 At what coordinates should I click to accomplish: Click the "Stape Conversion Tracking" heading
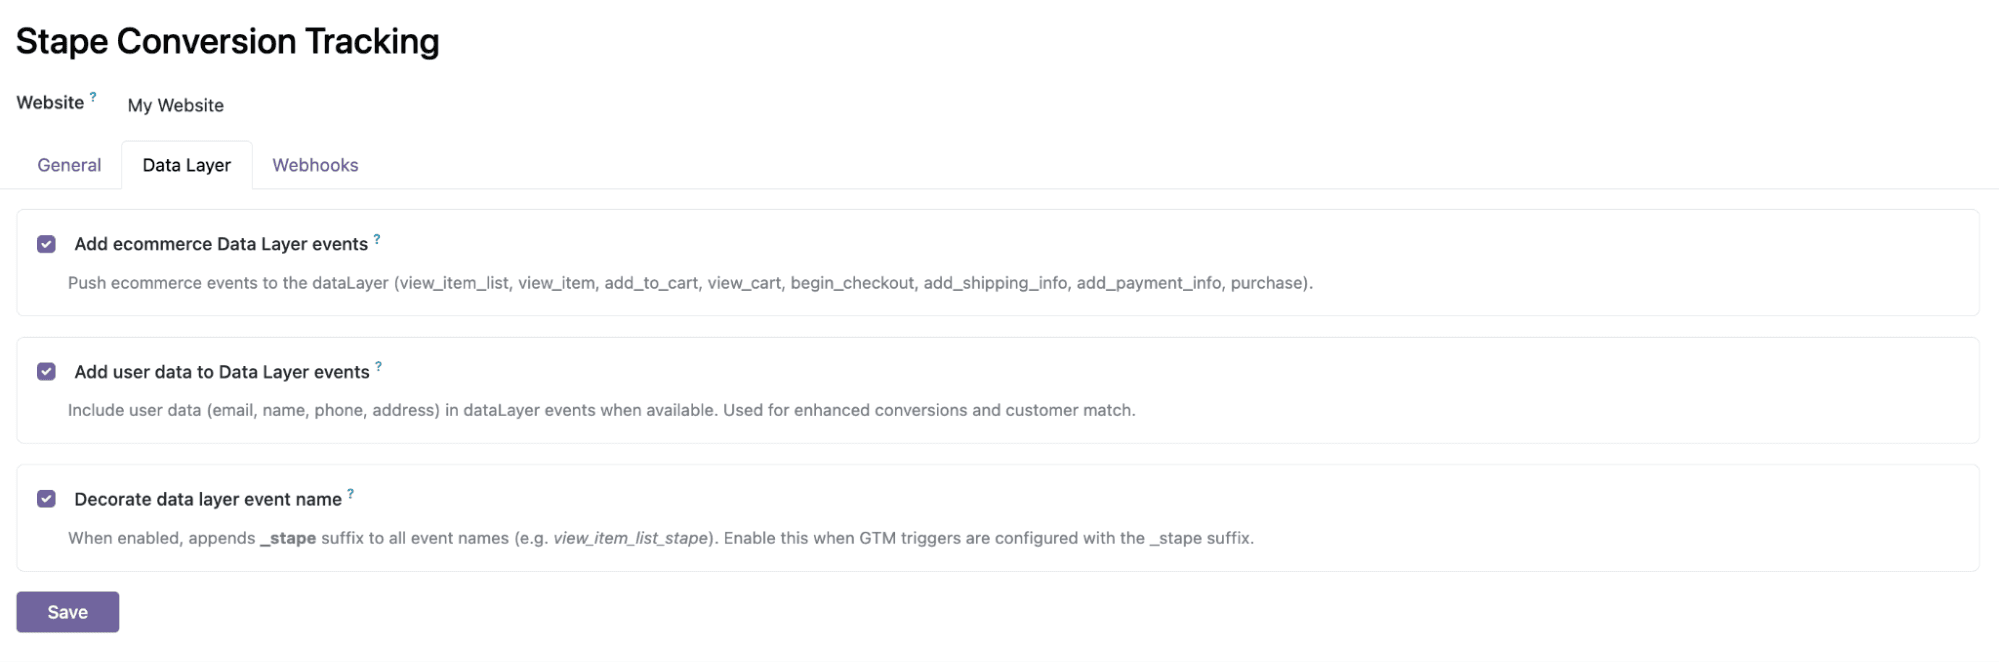tap(229, 41)
